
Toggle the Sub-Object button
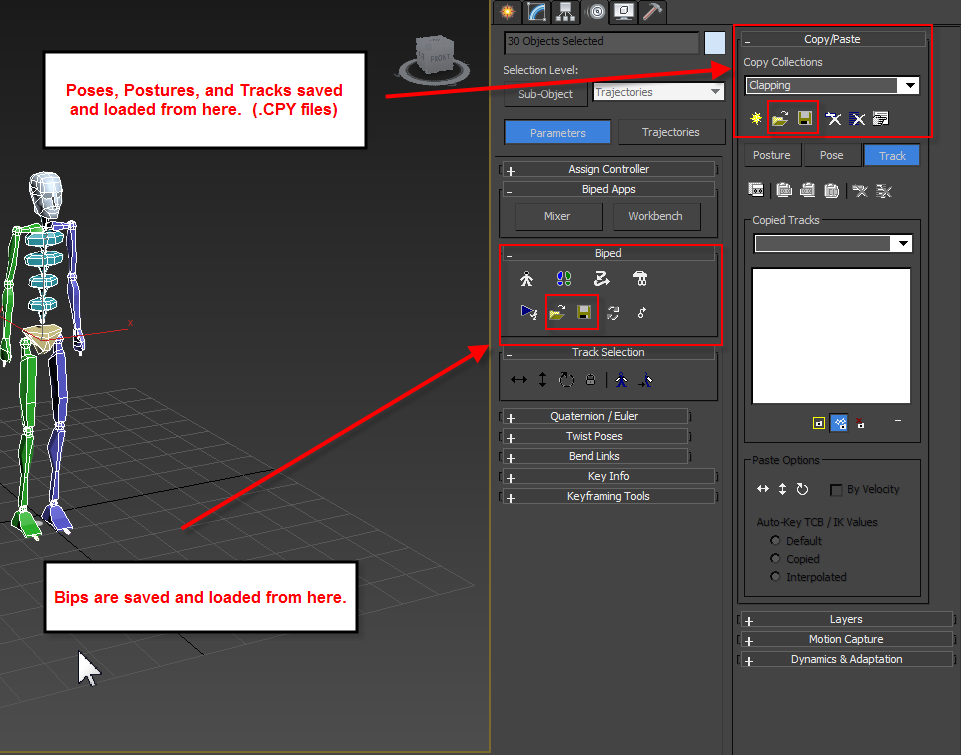pyautogui.click(x=545, y=94)
